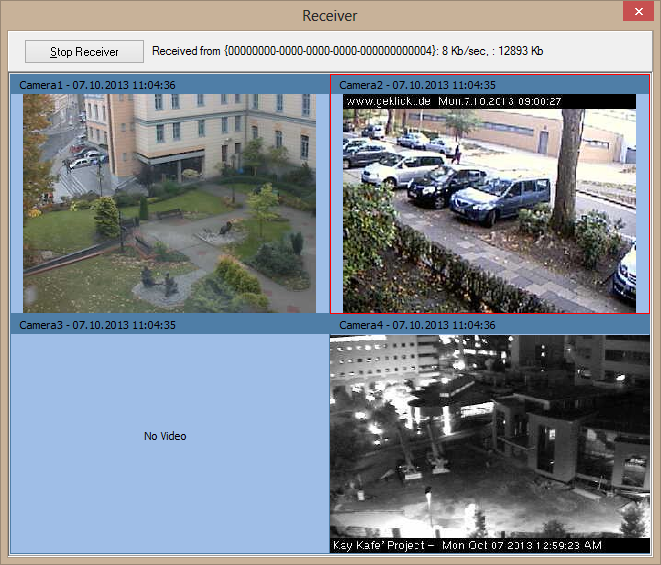Close the Receiver window
The image size is (661, 565).
pyautogui.click(x=635, y=13)
